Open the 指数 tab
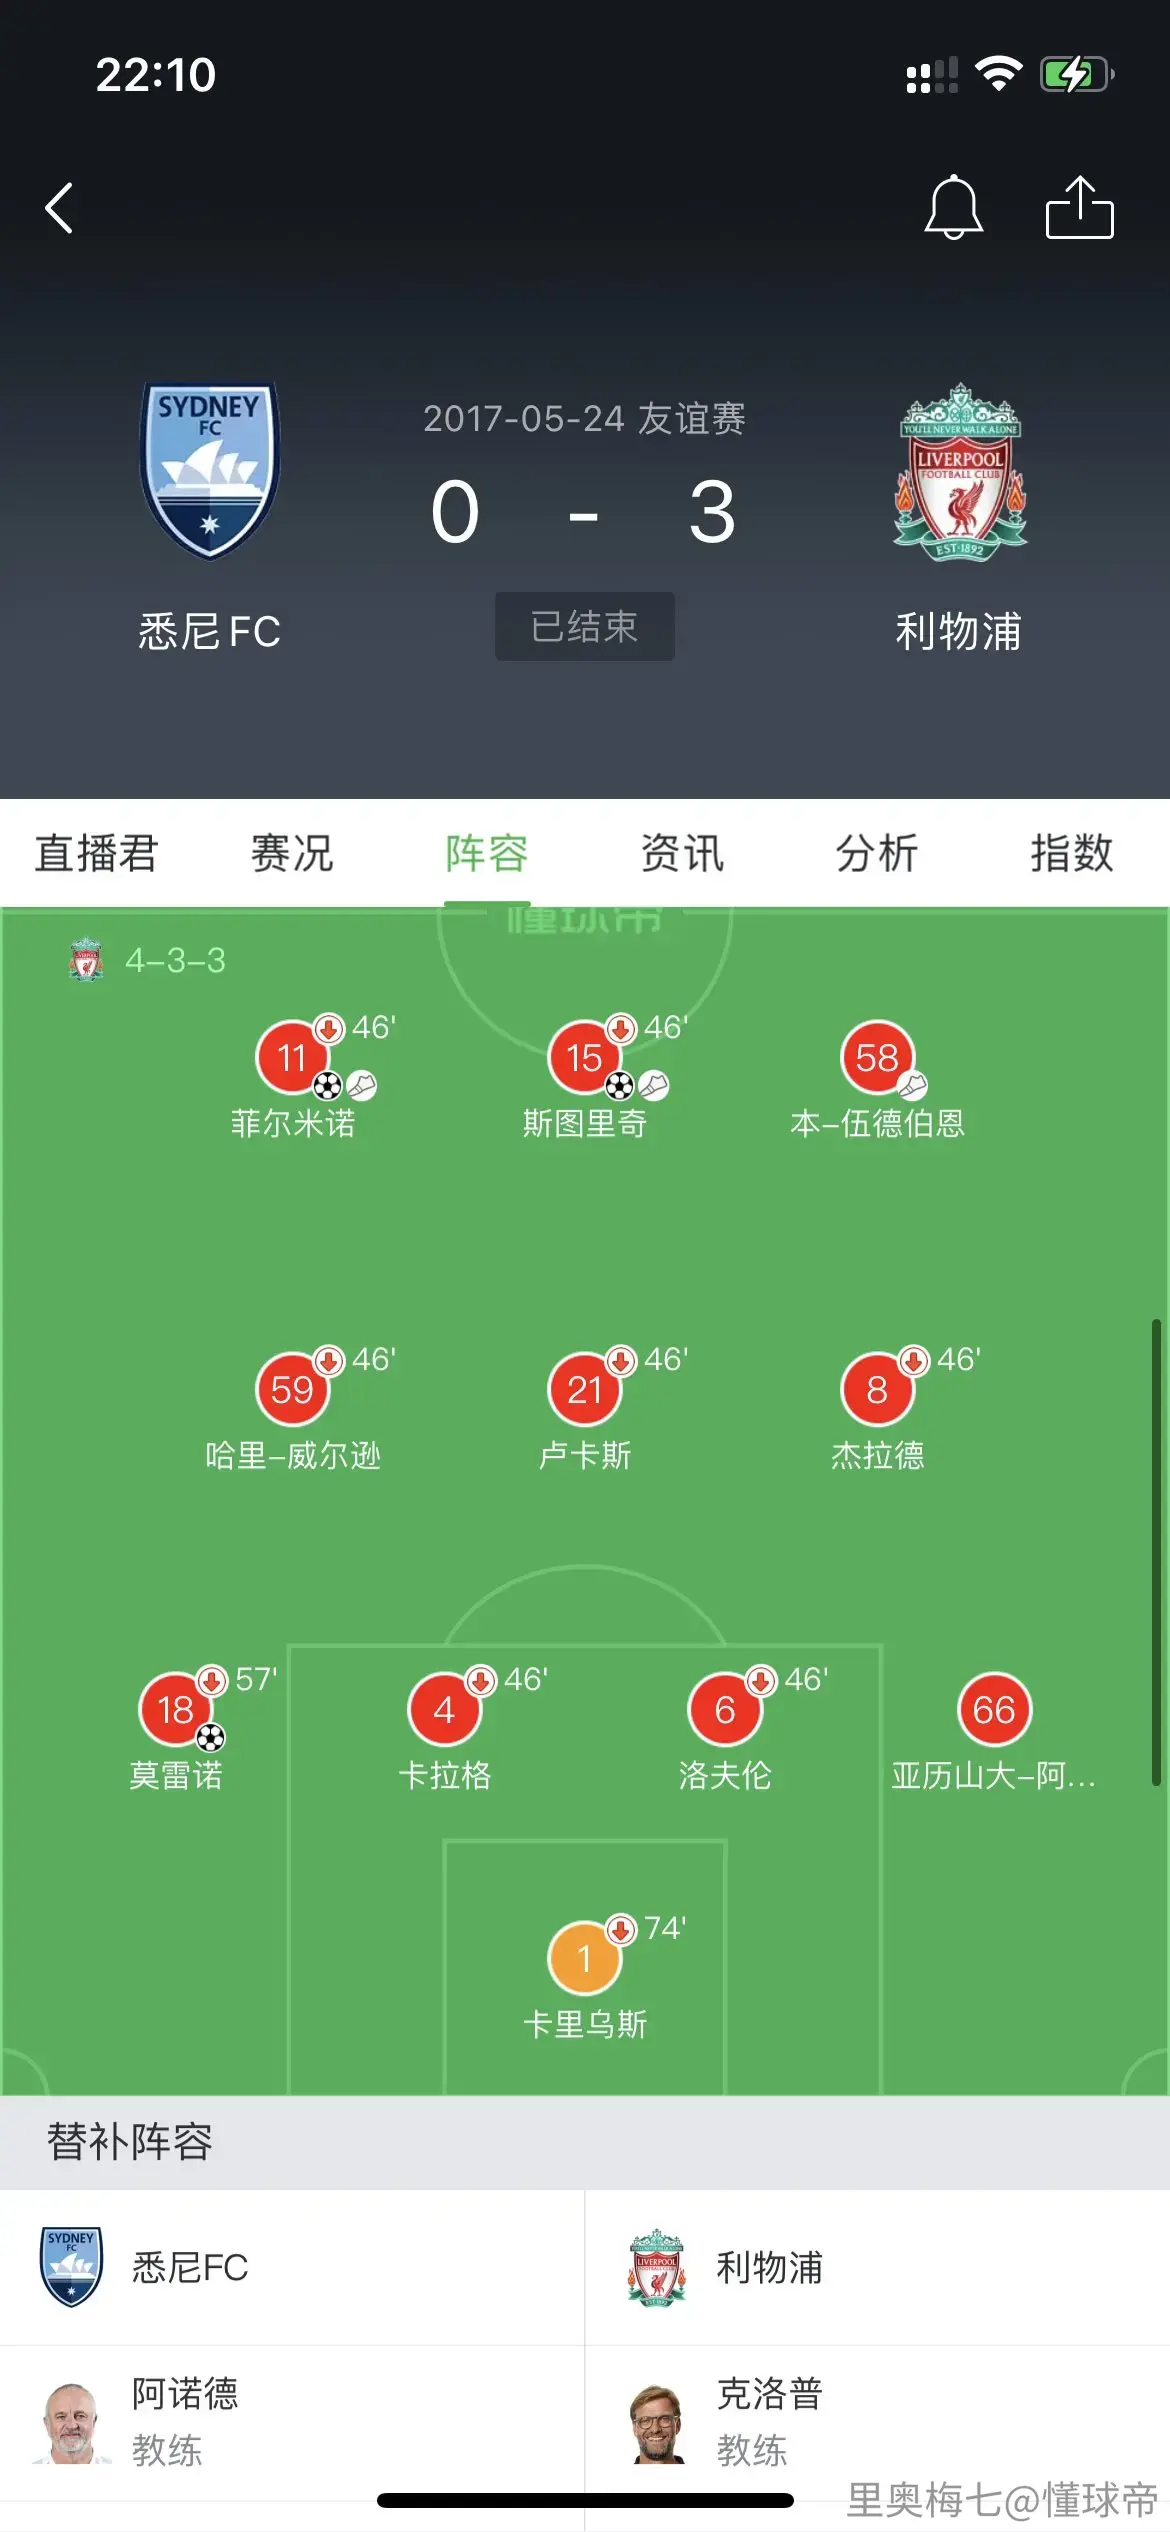This screenshot has height=2532, width=1170. (x=1072, y=853)
